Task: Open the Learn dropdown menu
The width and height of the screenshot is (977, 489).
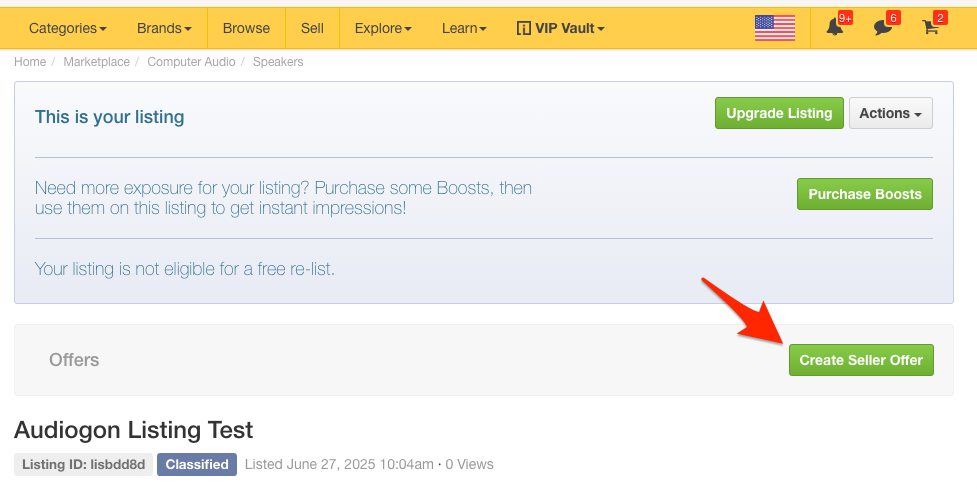Action: (464, 28)
